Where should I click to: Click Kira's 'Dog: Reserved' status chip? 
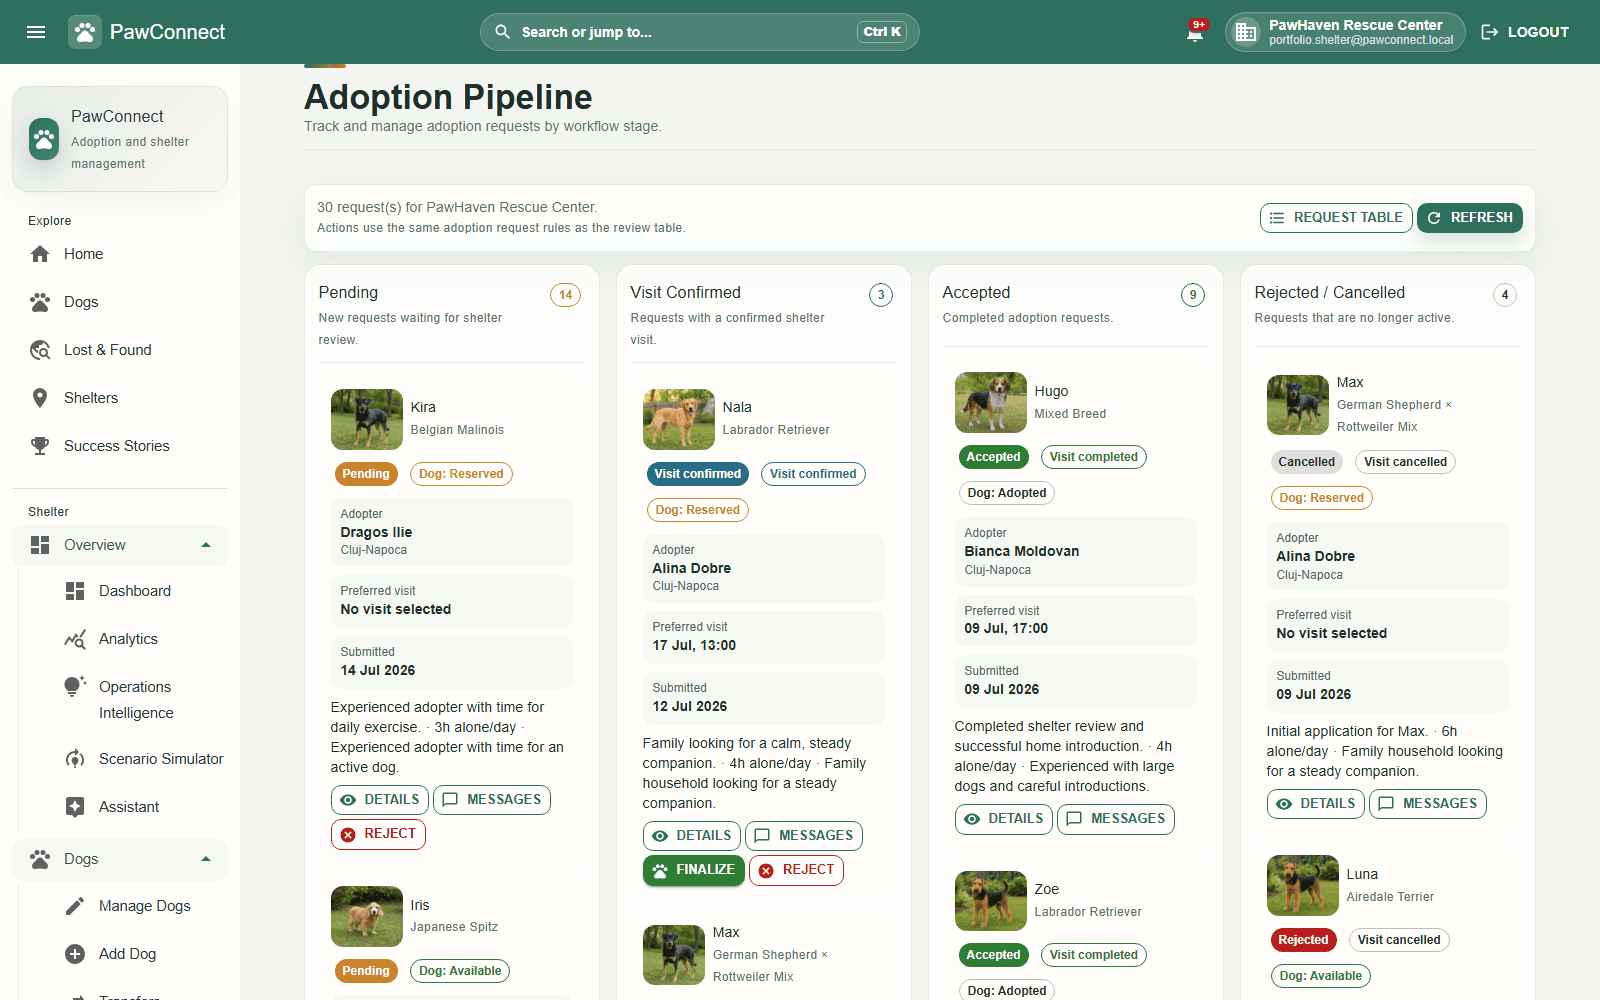[461, 474]
